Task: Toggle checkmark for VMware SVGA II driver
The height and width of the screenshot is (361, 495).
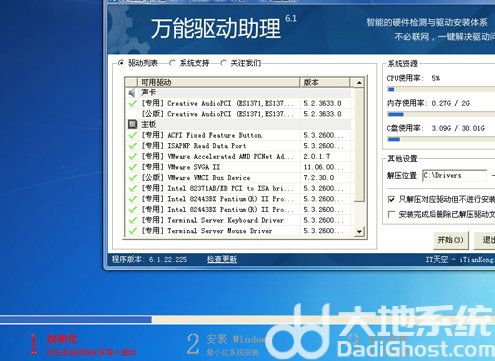Action: [132, 167]
